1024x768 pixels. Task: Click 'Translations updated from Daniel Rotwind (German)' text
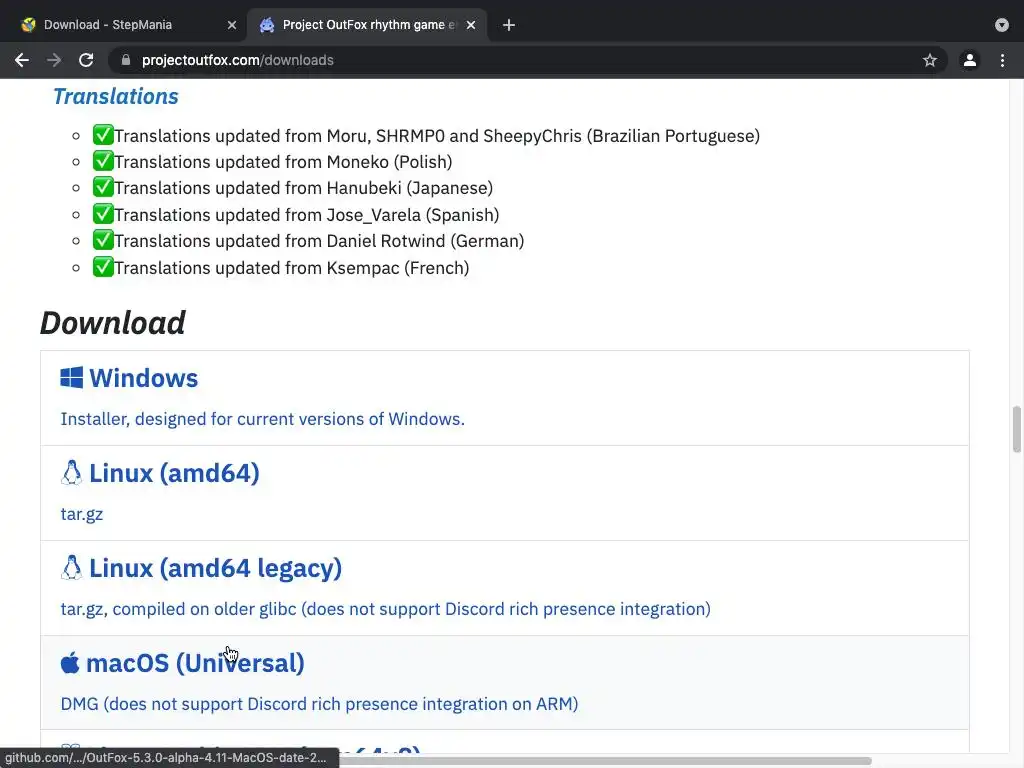tap(319, 241)
